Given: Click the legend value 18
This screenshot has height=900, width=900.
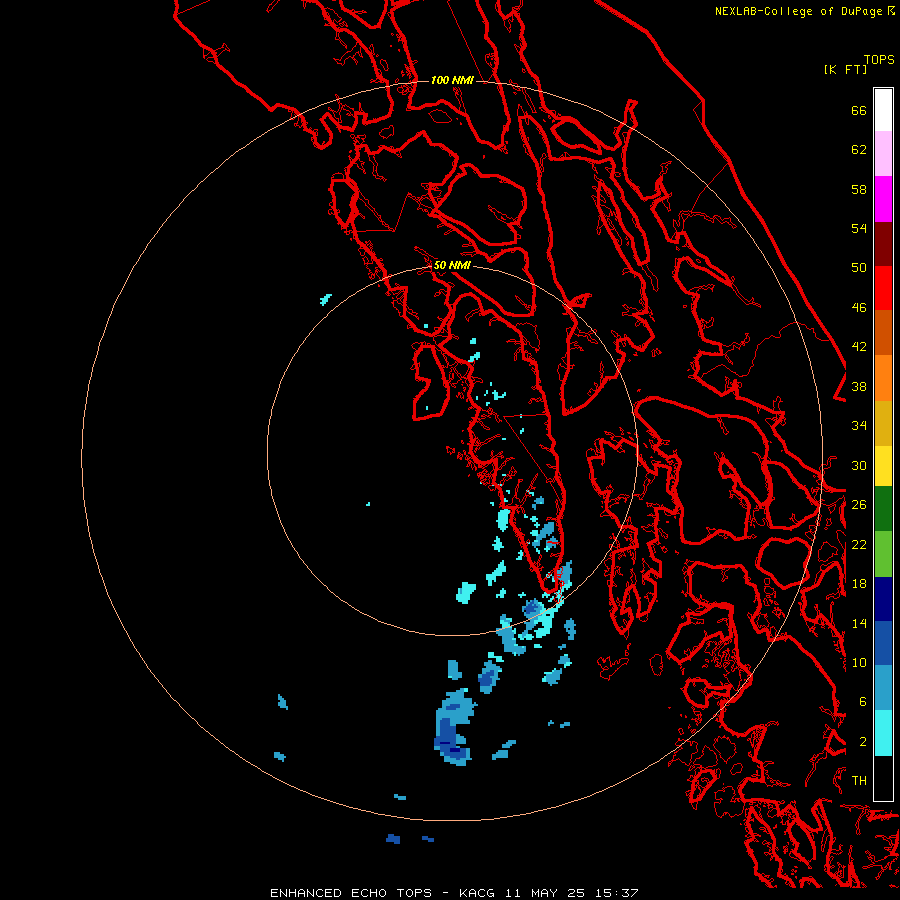Looking at the screenshot, I should tap(859, 584).
